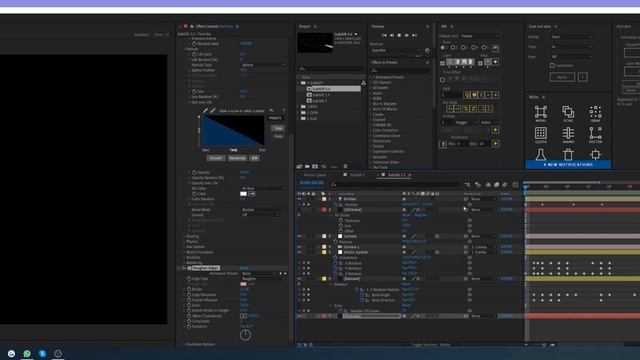Open the Preview panel menu icon
The height and width of the screenshot is (360, 640).
tap(427, 27)
